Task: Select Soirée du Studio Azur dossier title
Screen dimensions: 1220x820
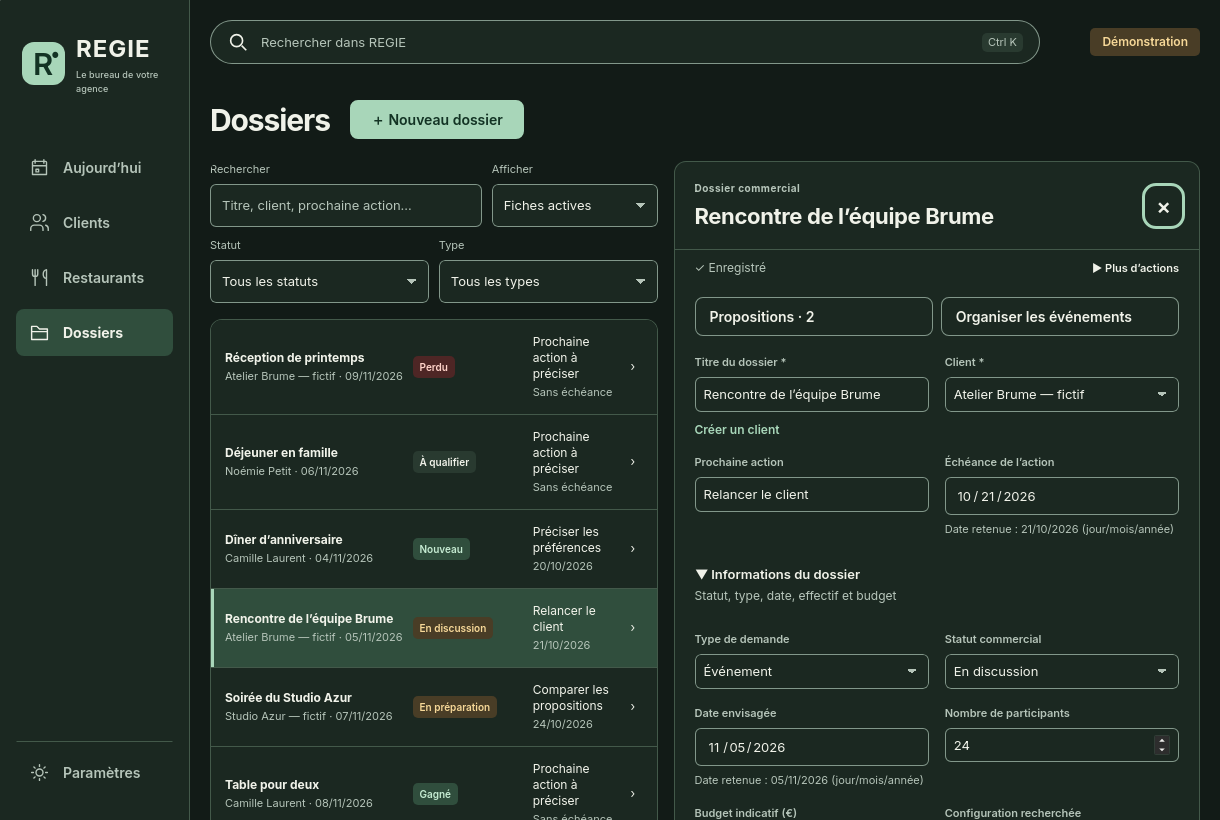Action: [288, 698]
